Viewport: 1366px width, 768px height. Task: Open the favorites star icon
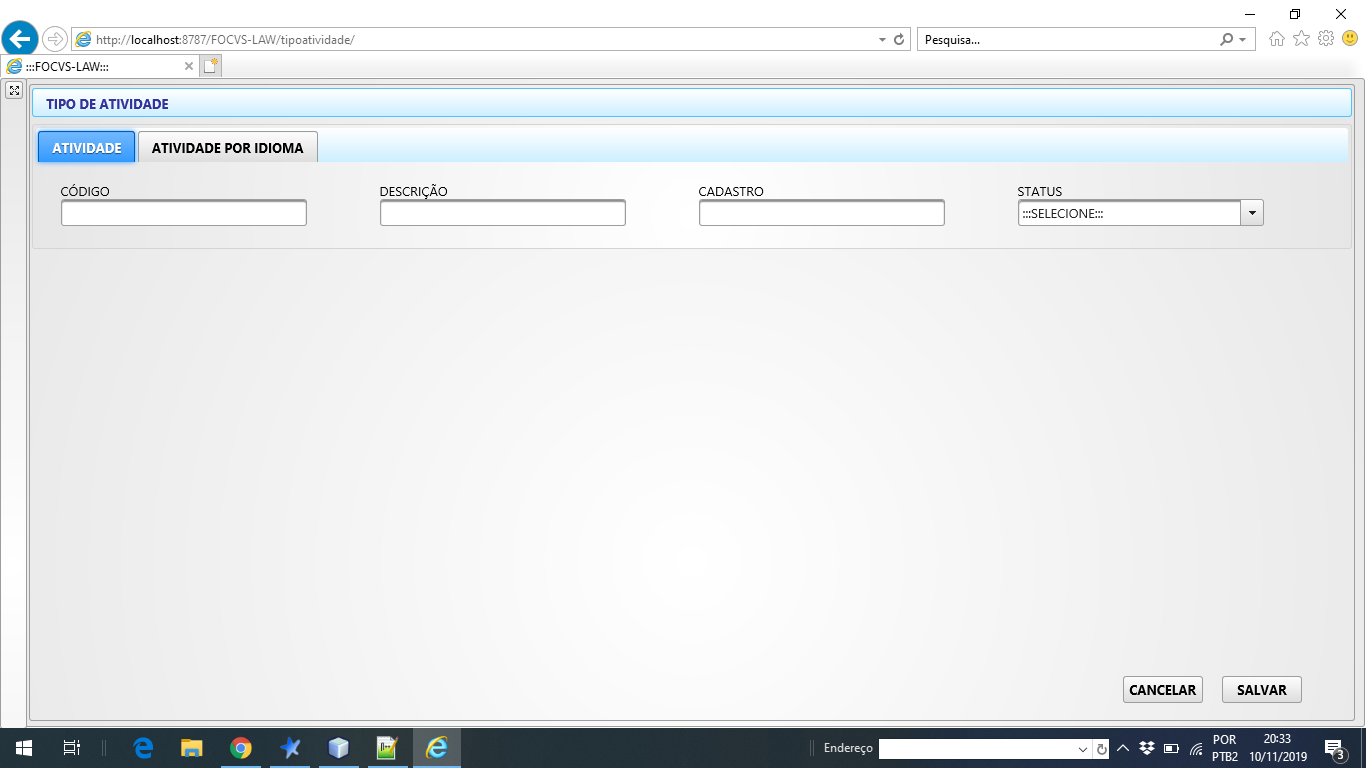[1301, 39]
